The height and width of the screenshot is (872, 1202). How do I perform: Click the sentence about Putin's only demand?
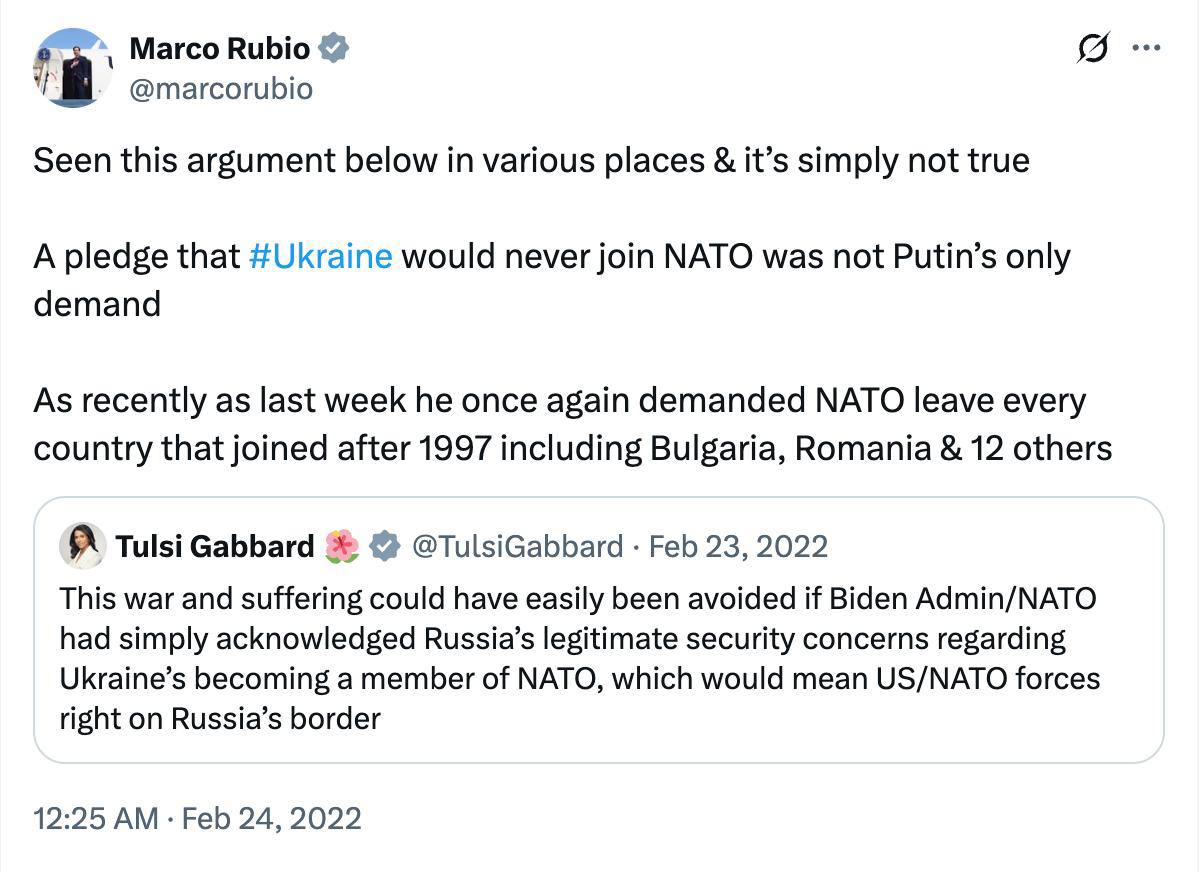tap(551, 257)
